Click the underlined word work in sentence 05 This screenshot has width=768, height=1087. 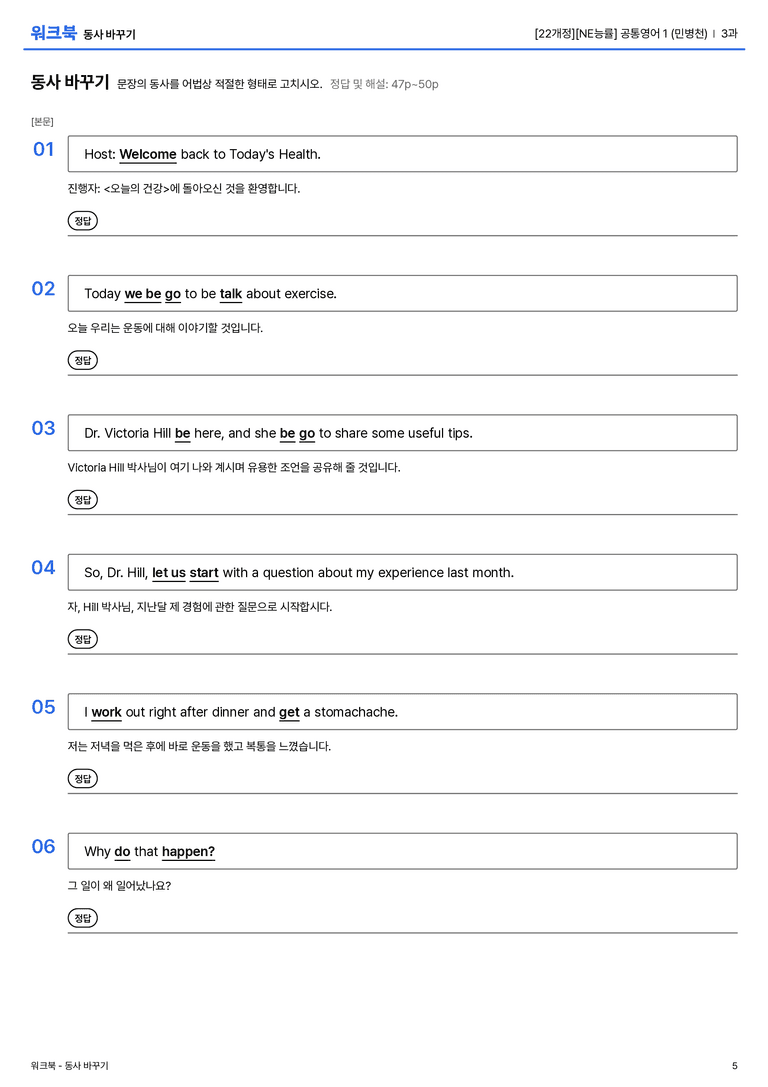(106, 712)
